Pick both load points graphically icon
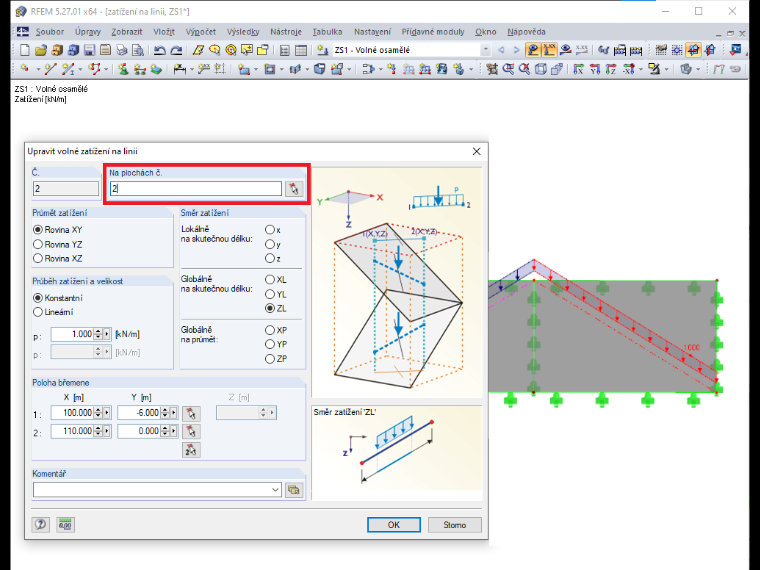 click(x=191, y=450)
